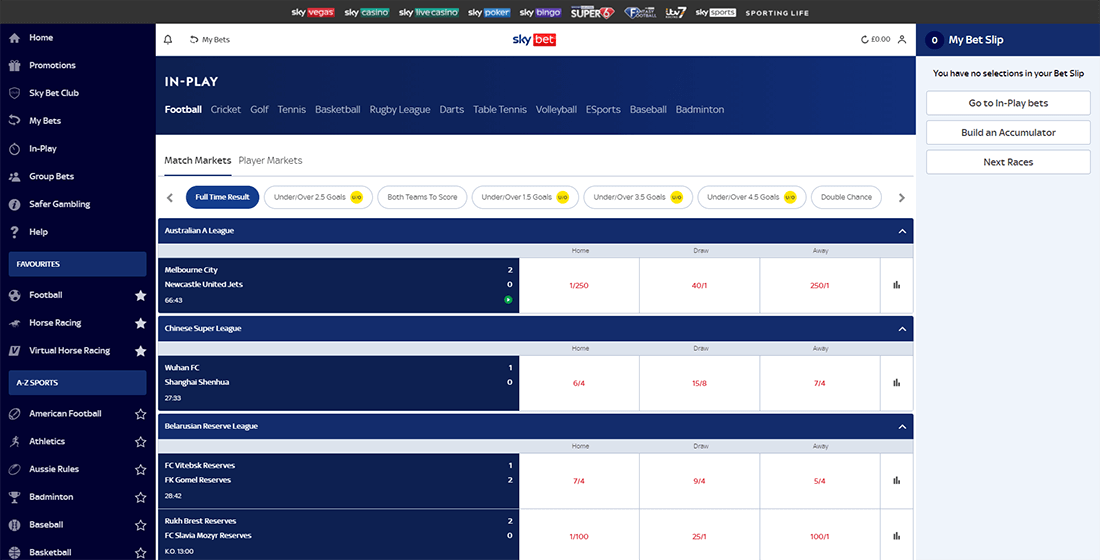Filter by Double Chance market
The image size is (1100, 560).
pyautogui.click(x=846, y=197)
